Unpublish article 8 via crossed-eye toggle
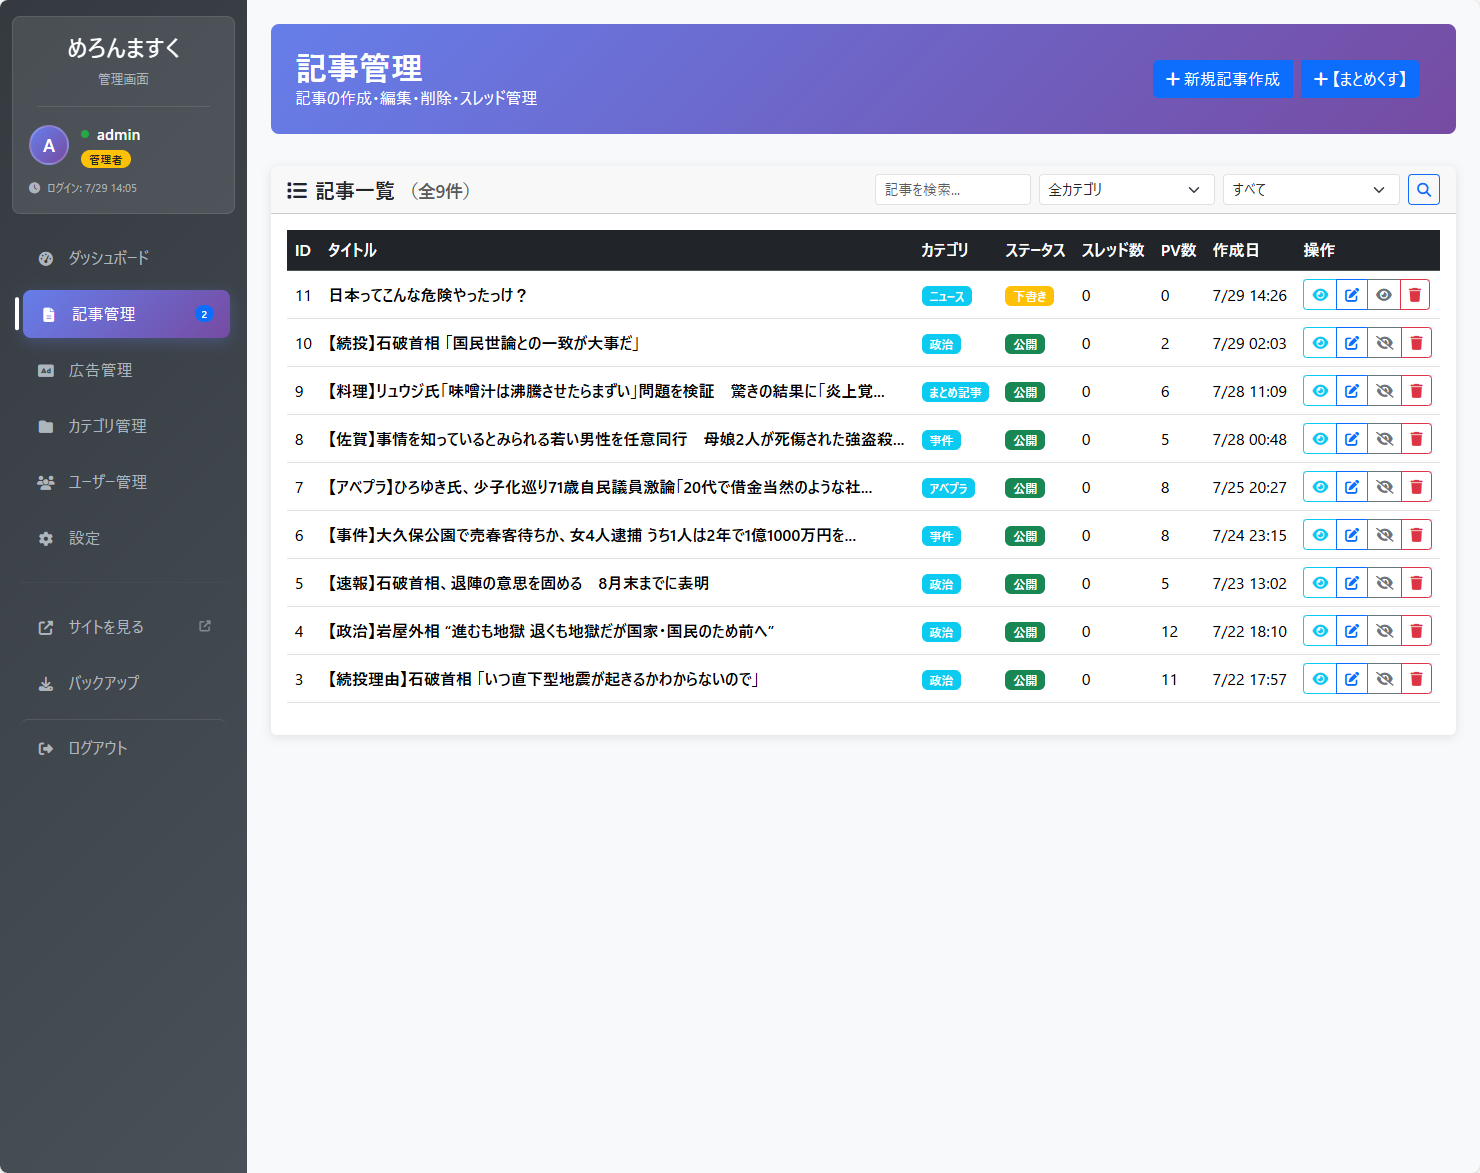 [x=1384, y=439]
